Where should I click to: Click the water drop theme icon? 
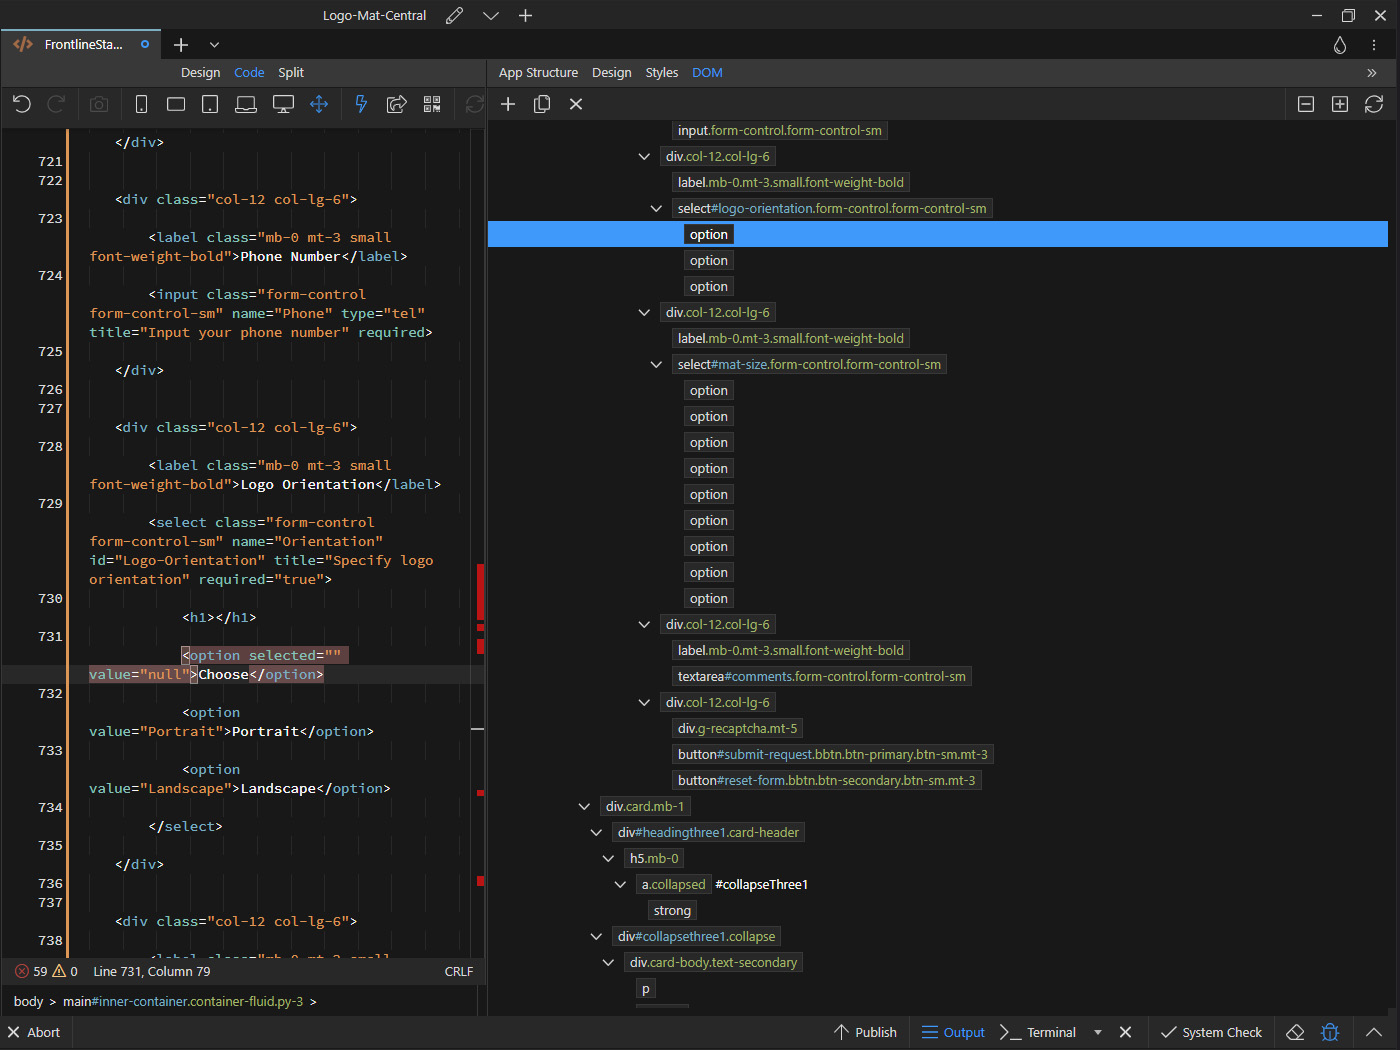coord(1340,45)
